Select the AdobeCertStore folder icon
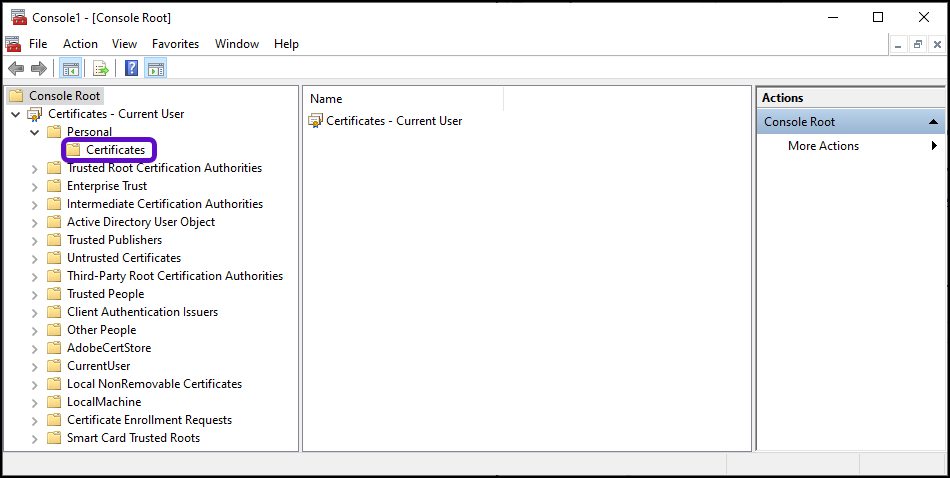This screenshot has width=950, height=478. click(x=54, y=348)
